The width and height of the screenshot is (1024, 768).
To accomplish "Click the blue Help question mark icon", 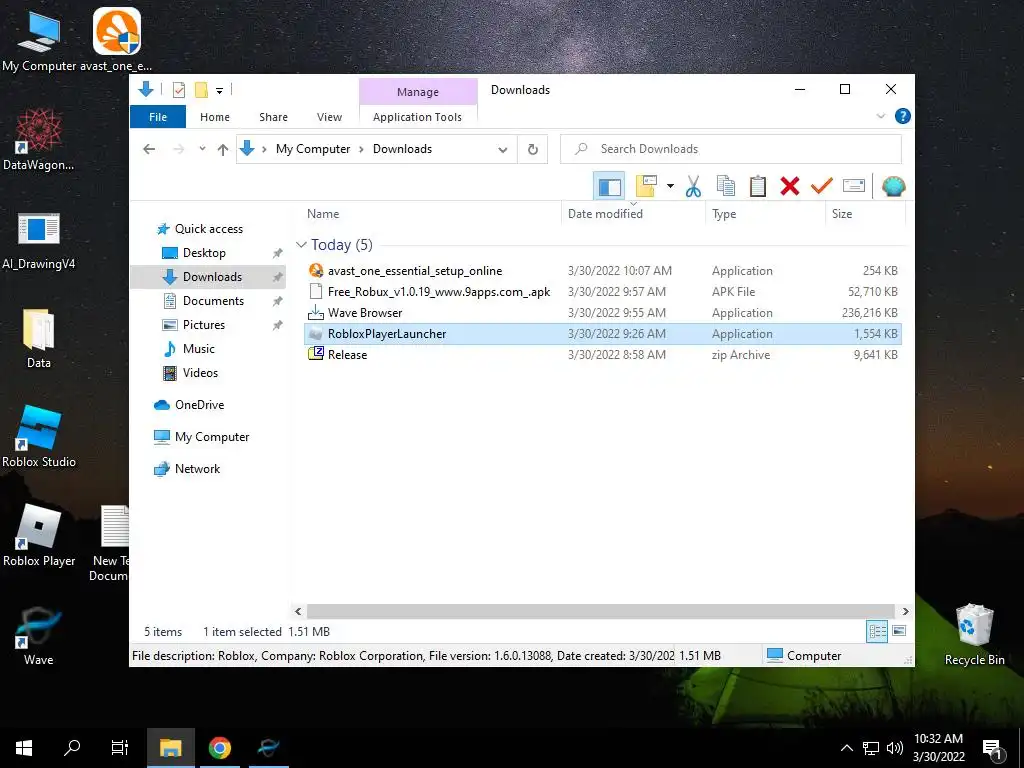I will [903, 116].
